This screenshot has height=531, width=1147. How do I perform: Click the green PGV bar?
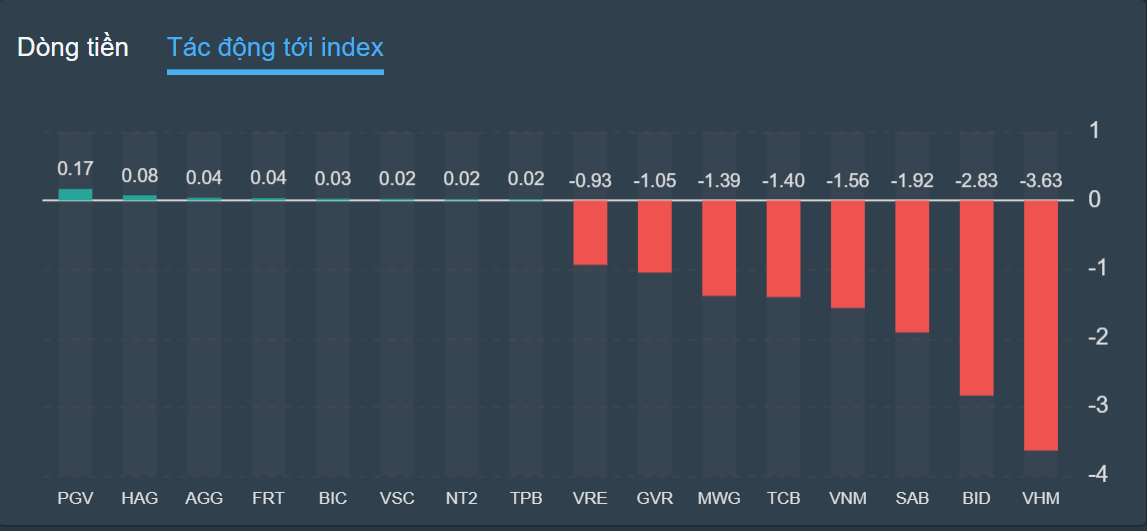(75, 194)
